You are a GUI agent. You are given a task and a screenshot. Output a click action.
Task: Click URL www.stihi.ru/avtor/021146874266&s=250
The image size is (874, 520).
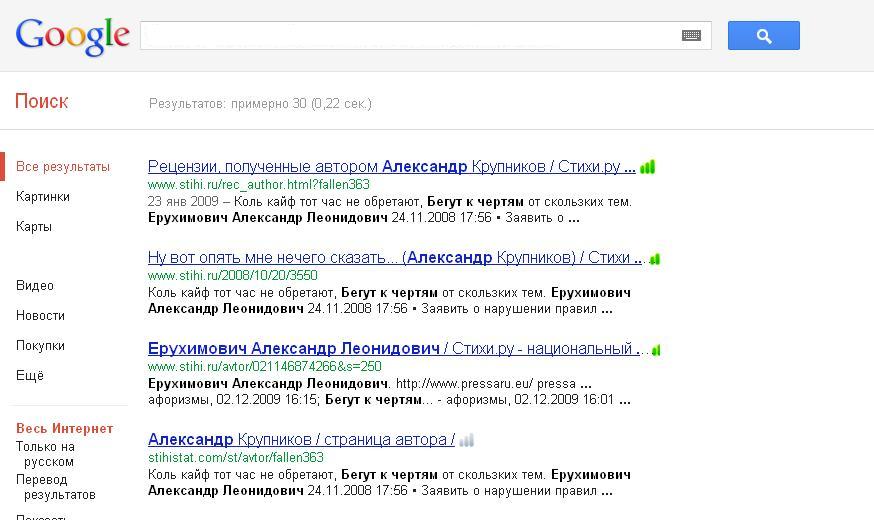(265, 367)
